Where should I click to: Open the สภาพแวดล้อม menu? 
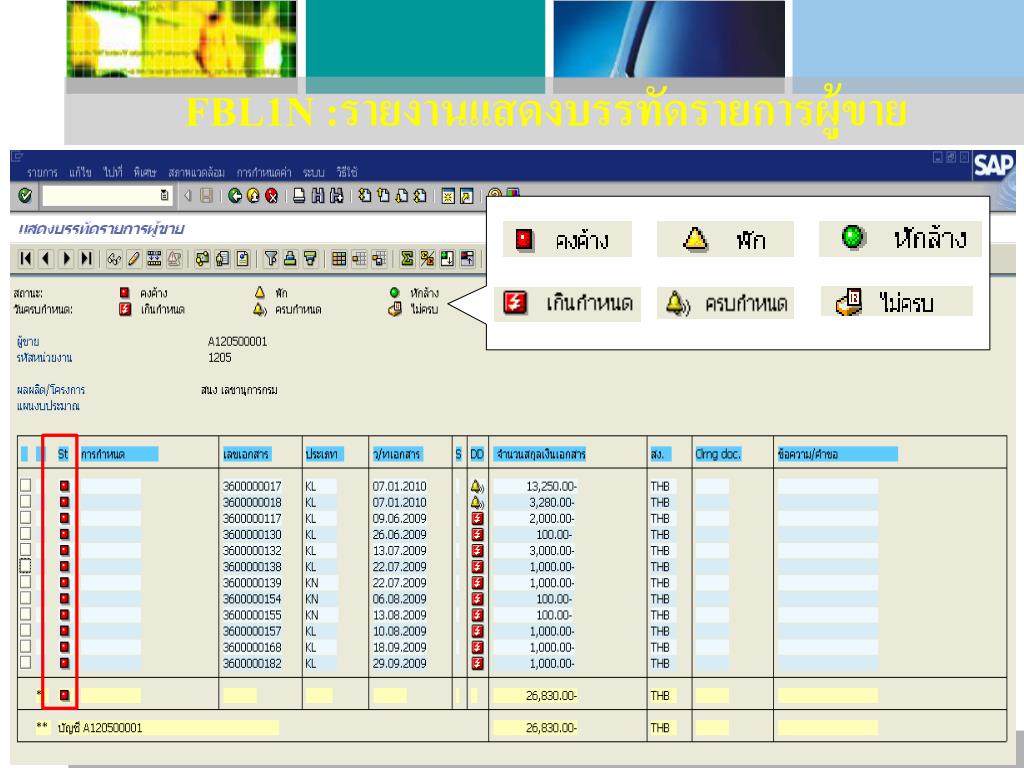pyautogui.click(x=197, y=172)
